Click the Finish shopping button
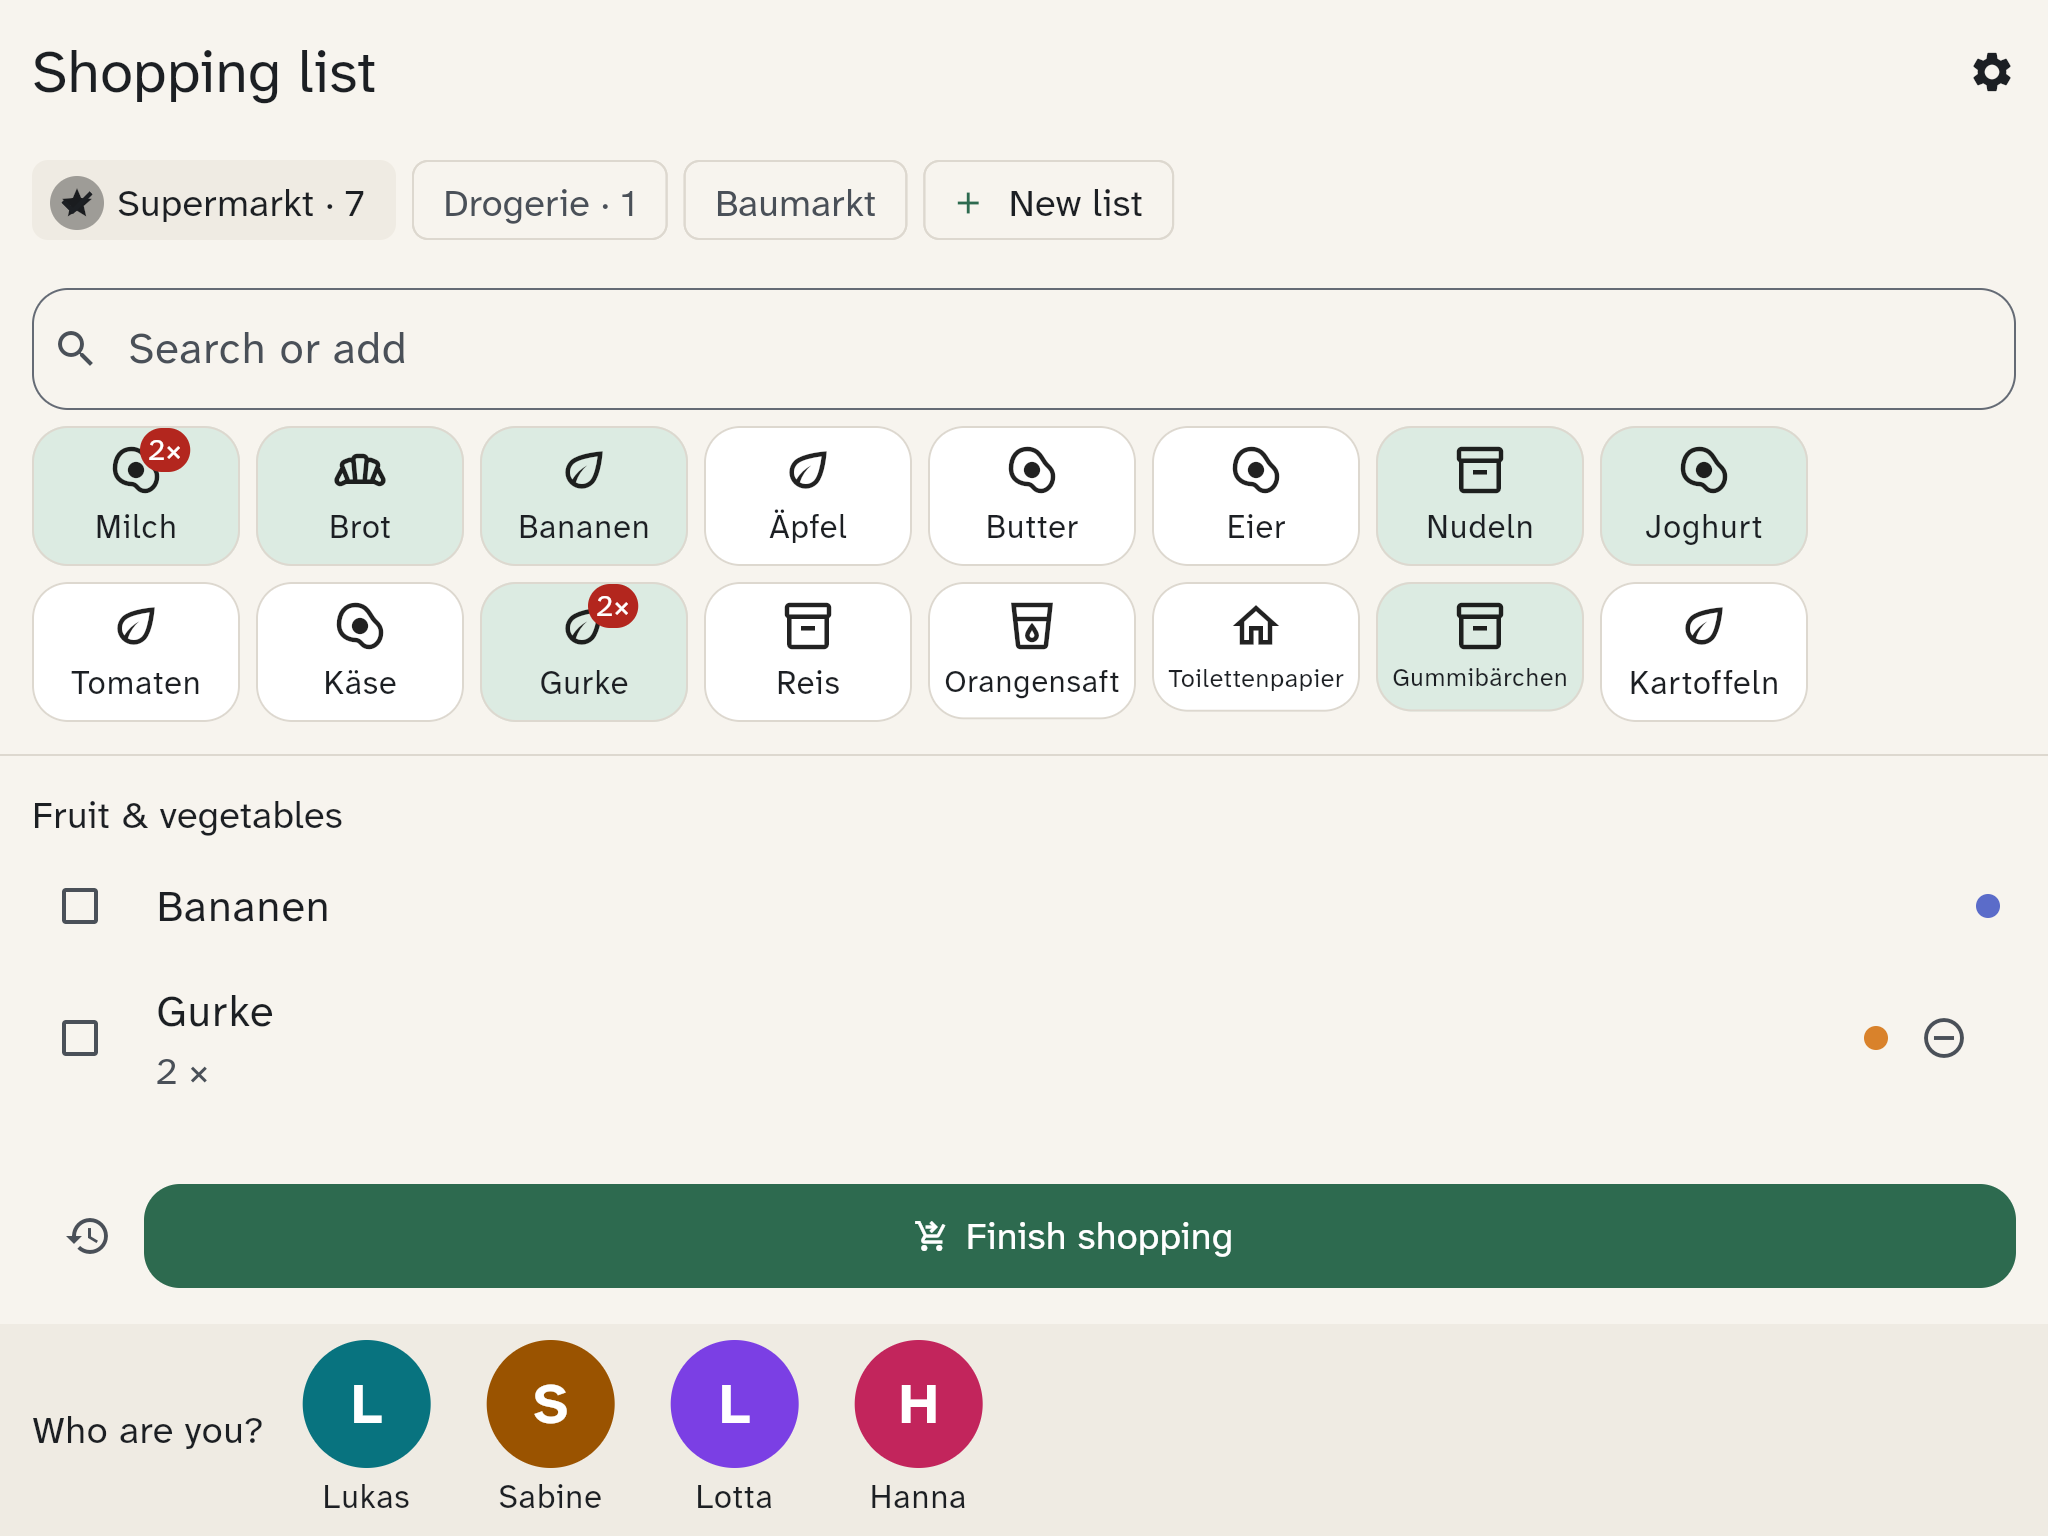Viewport: 2048px width, 1536px height. coord(1080,1236)
